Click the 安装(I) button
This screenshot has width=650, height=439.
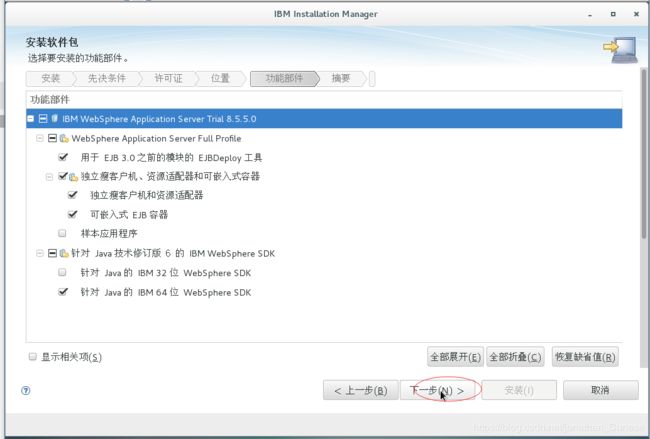519,390
